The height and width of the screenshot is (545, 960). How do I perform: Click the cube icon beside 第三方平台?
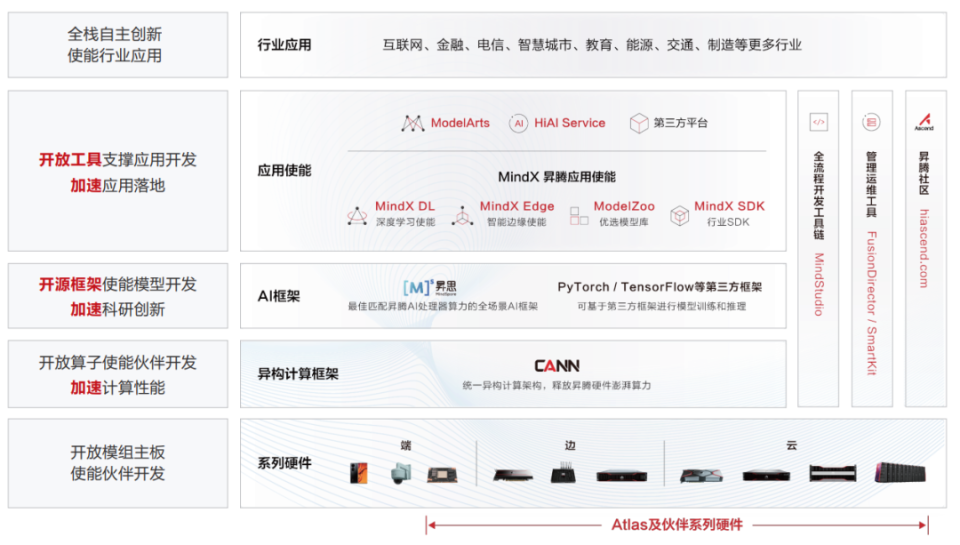(639, 123)
